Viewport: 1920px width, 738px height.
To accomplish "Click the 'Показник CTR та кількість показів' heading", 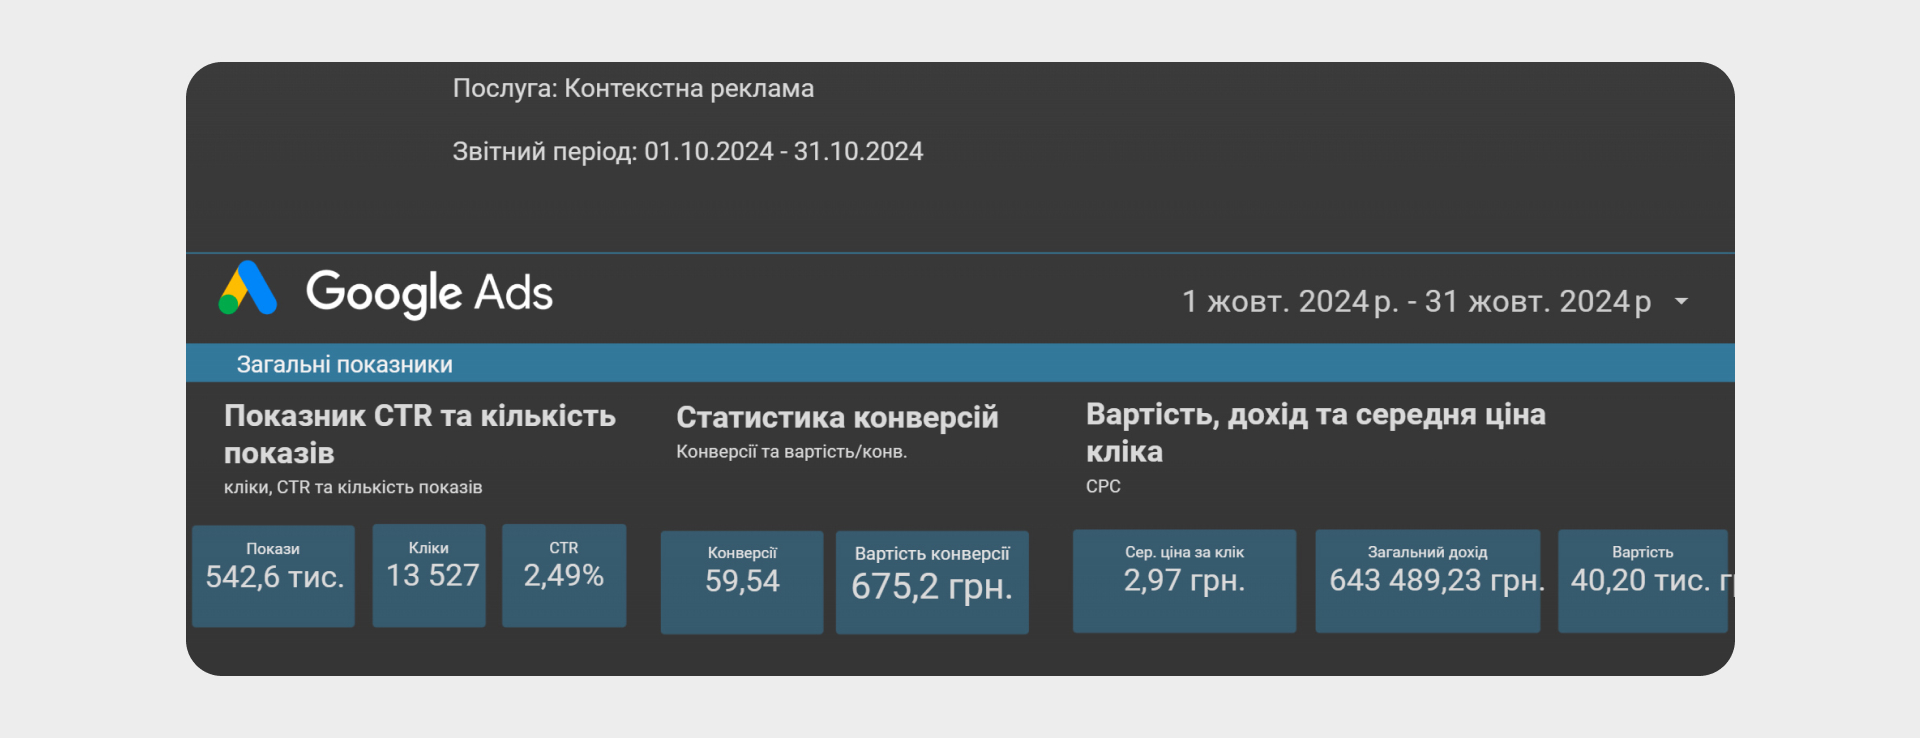I will (420, 434).
